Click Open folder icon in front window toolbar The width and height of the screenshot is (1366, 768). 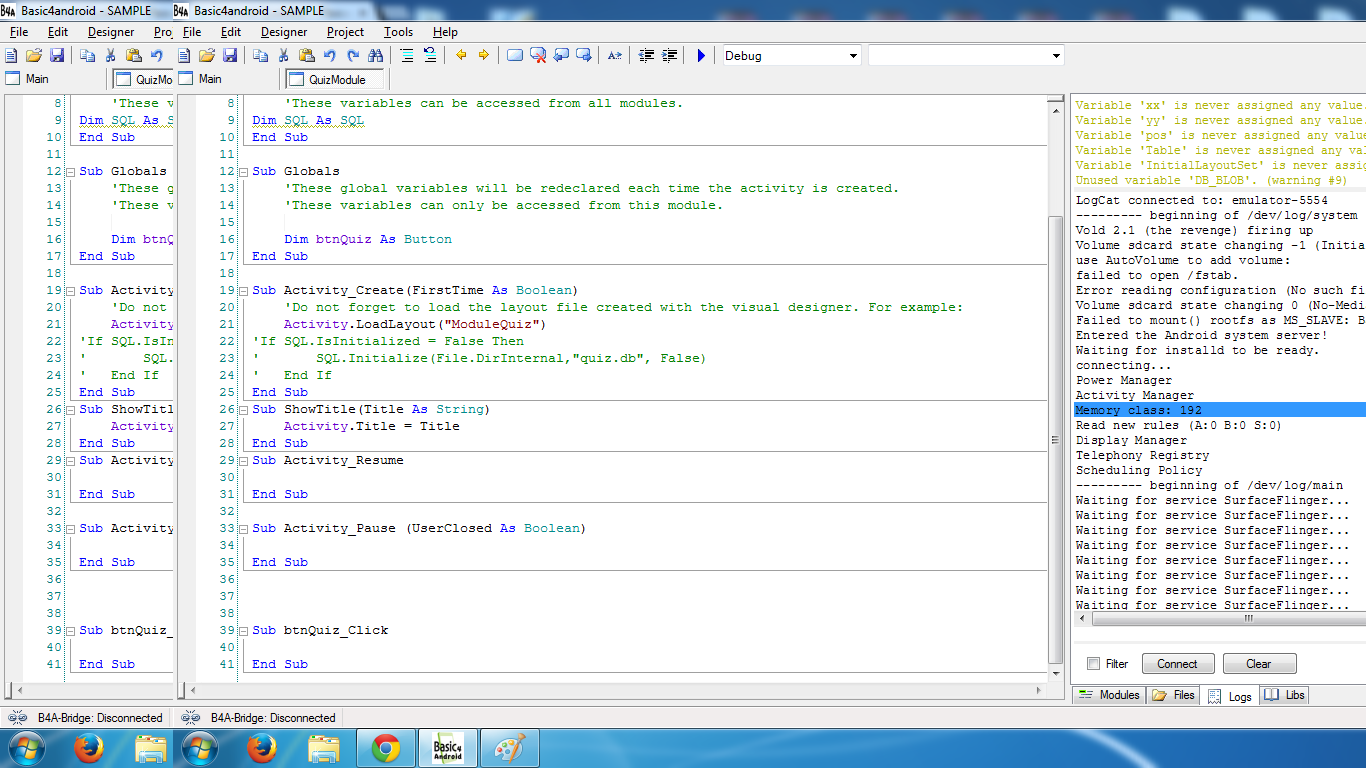point(207,56)
